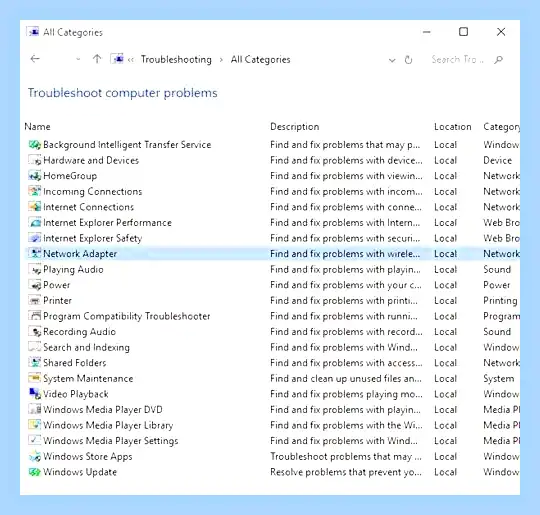The height and width of the screenshot is (515, 540).
Task: Click 'Find and clean up unused files an...' description
Action: (x=346, y=379)
